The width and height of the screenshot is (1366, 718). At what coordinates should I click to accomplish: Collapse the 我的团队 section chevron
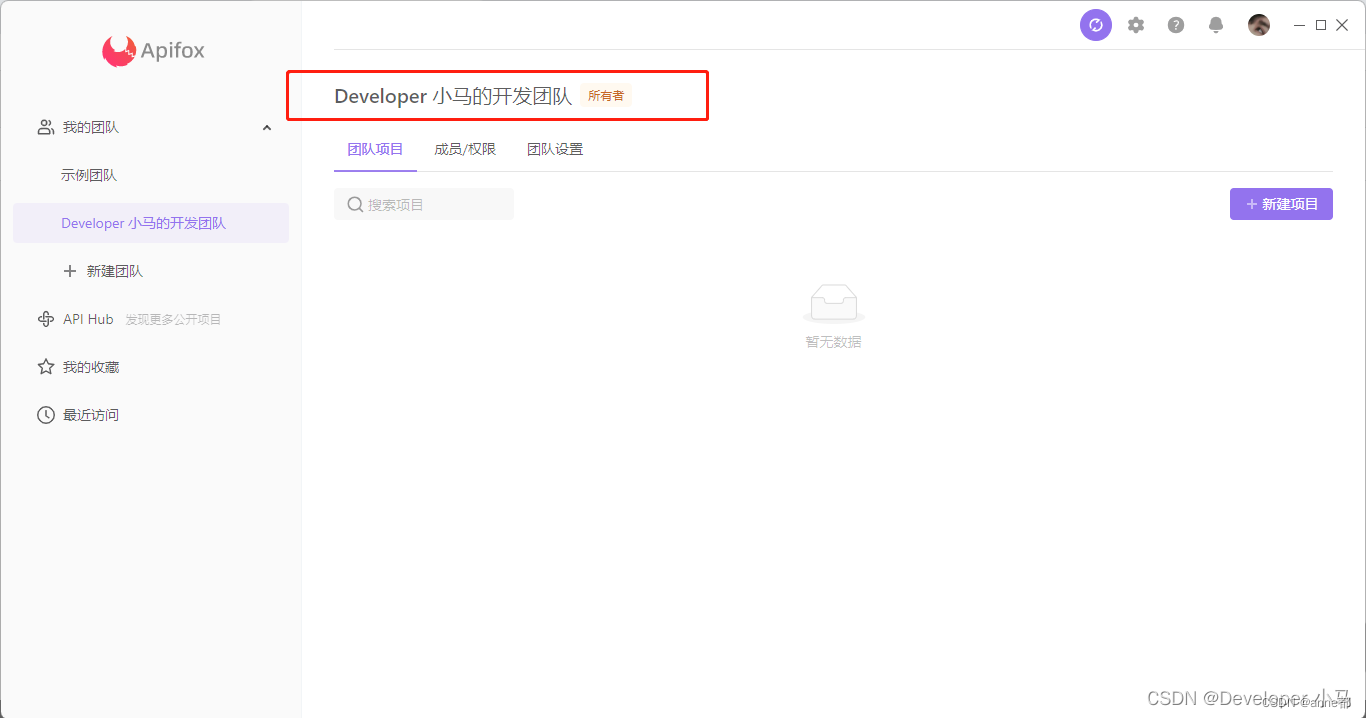(x=267, y=127)
